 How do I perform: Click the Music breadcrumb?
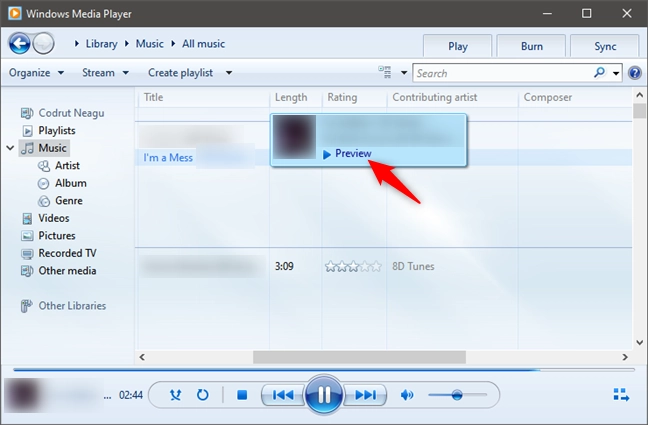pos(150,44)
